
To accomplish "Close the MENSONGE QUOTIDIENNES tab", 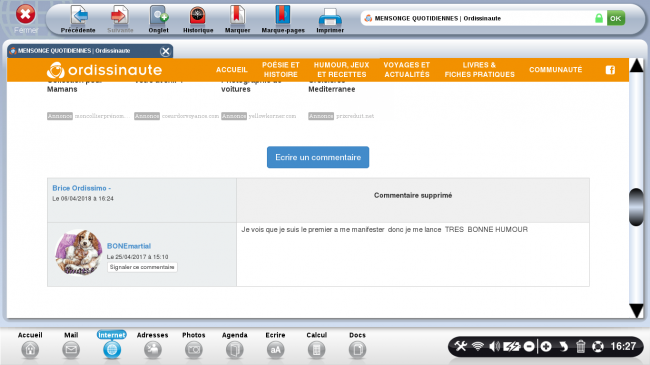I will click(165, 51).
